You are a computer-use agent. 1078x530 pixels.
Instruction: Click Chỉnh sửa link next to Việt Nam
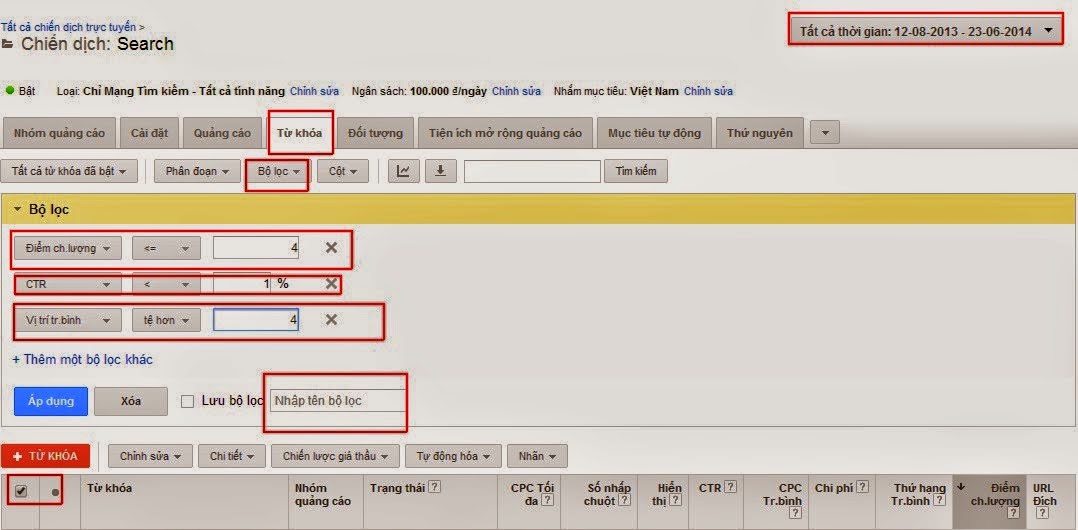tap(708, 91)
